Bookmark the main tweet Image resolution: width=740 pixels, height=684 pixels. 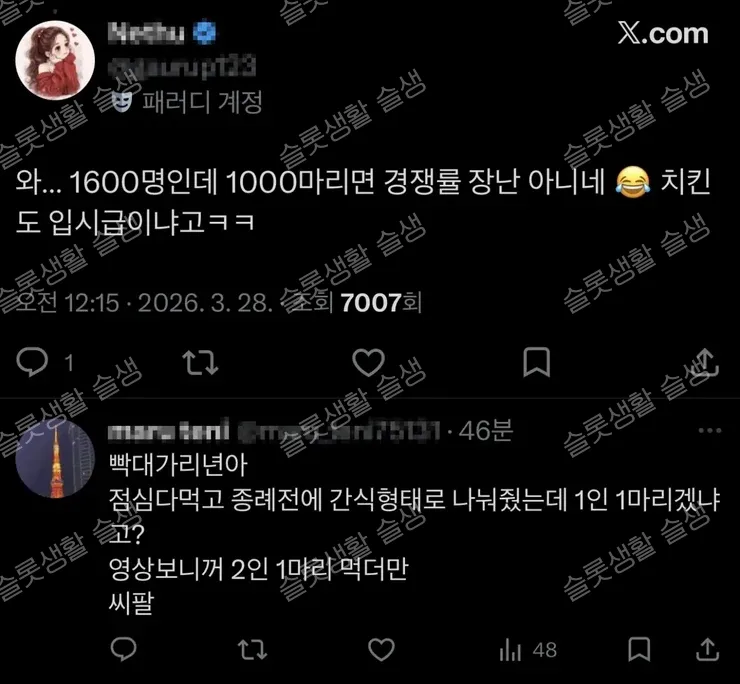pyautogui.click(x=537, y=362)
